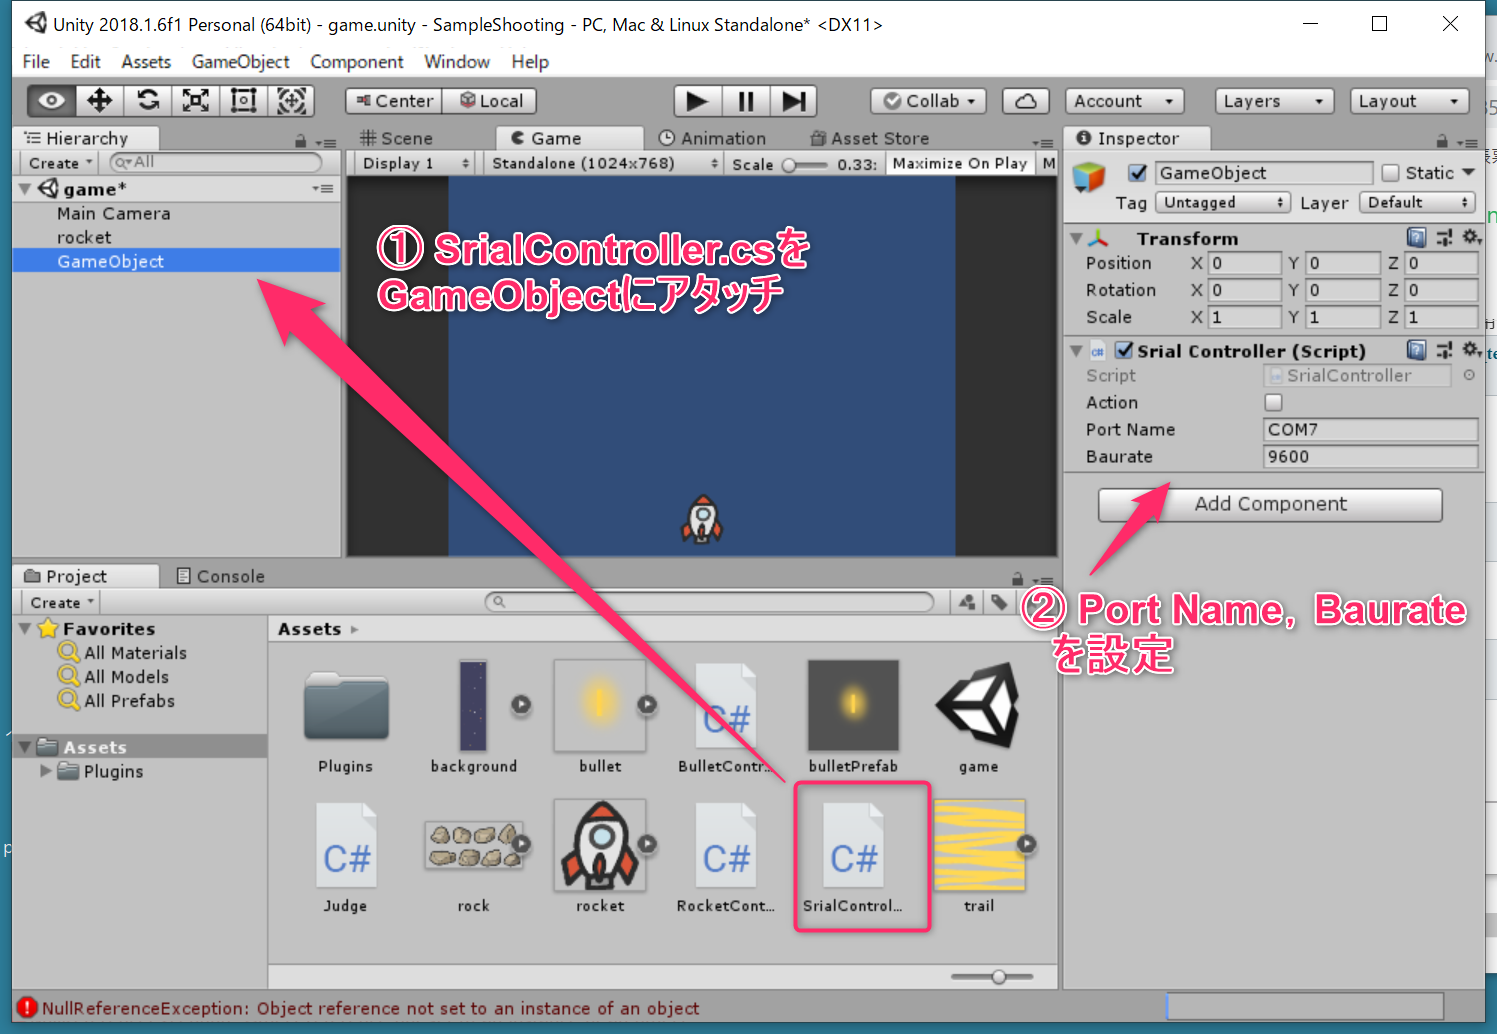
Task: Open the Help menu
Action: click(x=530, y=62)
